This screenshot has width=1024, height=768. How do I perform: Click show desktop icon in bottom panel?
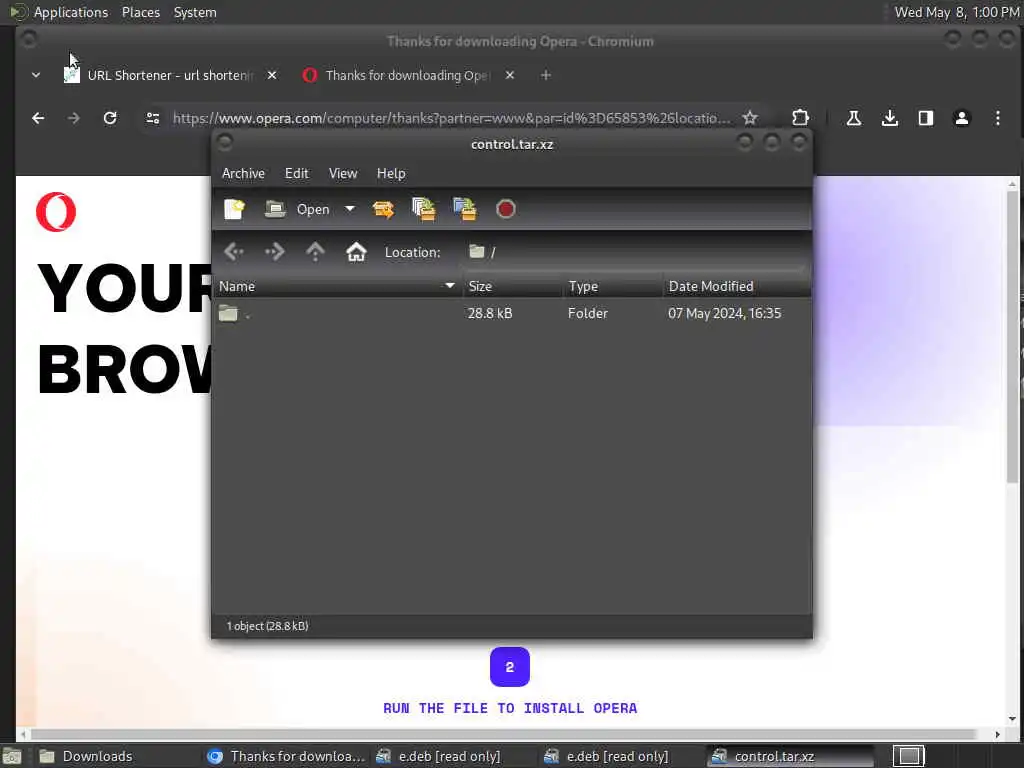(x=12, y=757)
